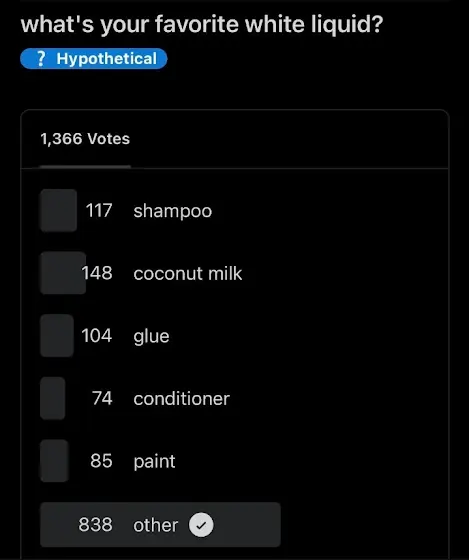Click the checkmark icon next to other
469x560 pixels.
(201, 525)
